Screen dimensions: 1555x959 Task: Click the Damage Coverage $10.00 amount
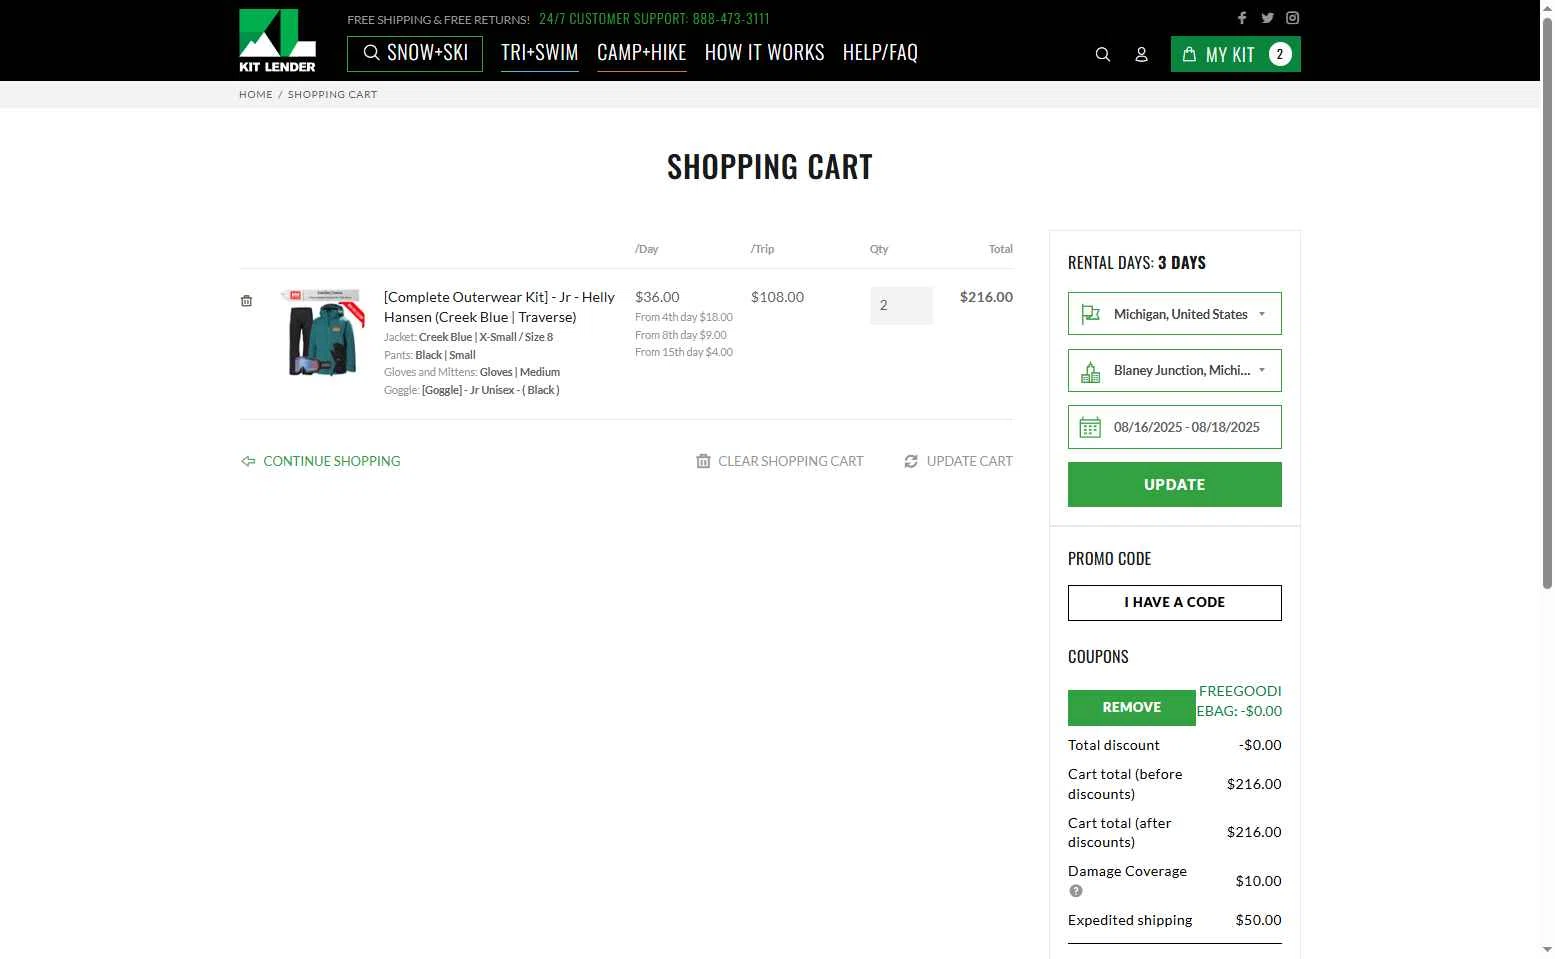[x=1258, y=881]
